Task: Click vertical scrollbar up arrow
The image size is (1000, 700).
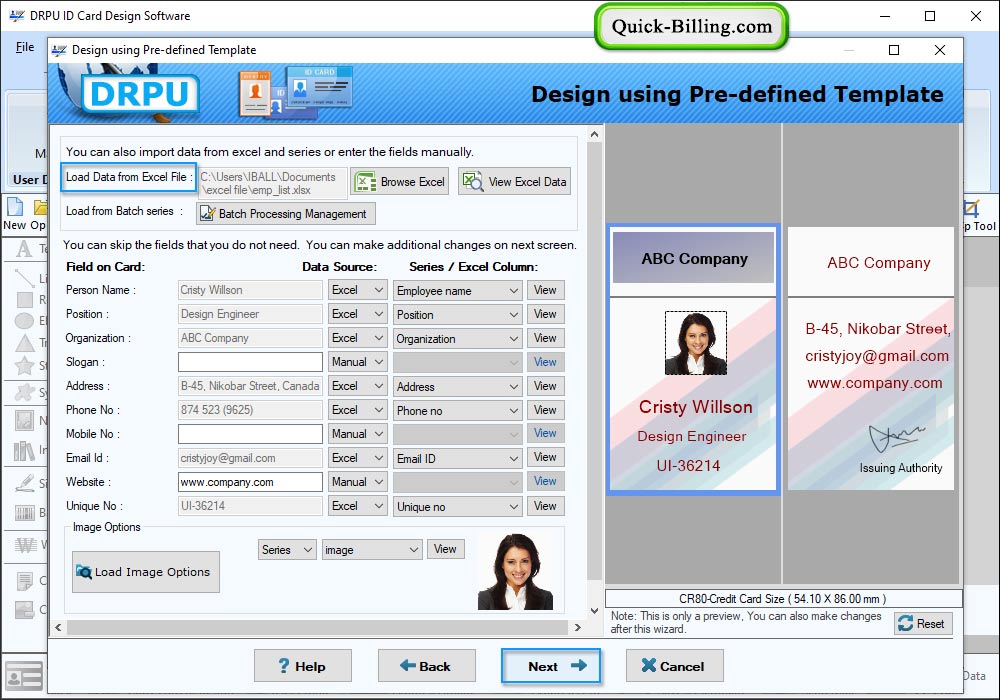Action: click(594, 135)
